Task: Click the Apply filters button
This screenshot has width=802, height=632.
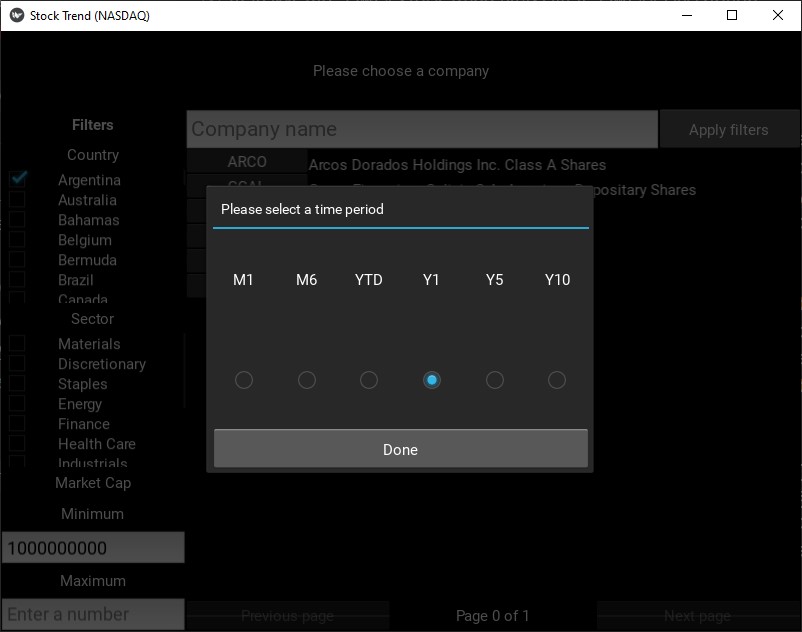Action: (x=728, y=129)
